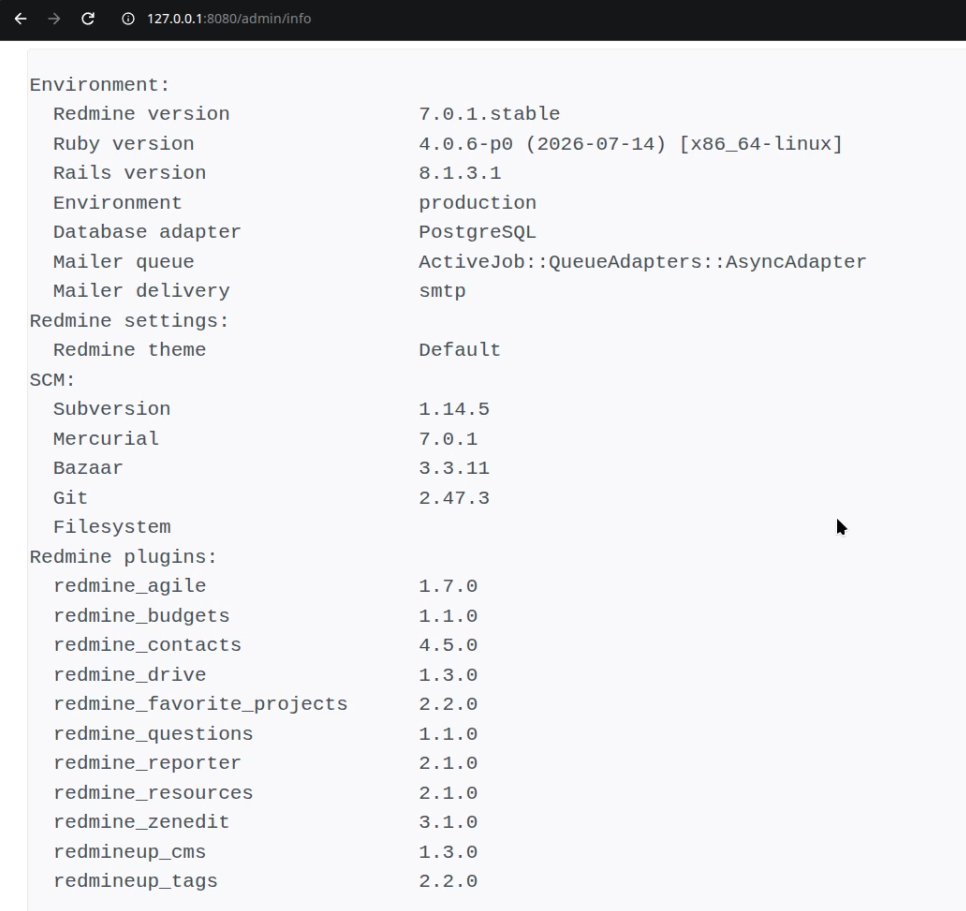The image size is (966, 911).
Task: Click the 'Database adapter' label
Action: tap(147, 232)
